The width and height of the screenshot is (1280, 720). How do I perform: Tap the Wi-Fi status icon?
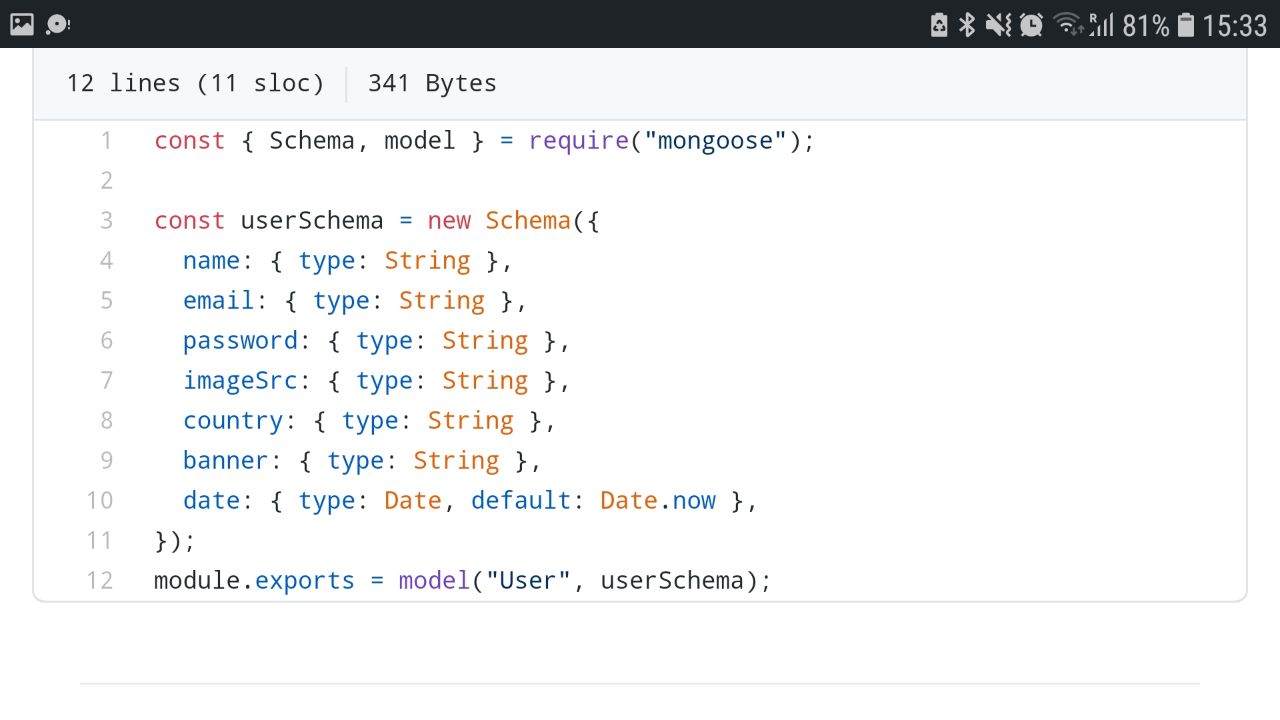pos(1068,24)
